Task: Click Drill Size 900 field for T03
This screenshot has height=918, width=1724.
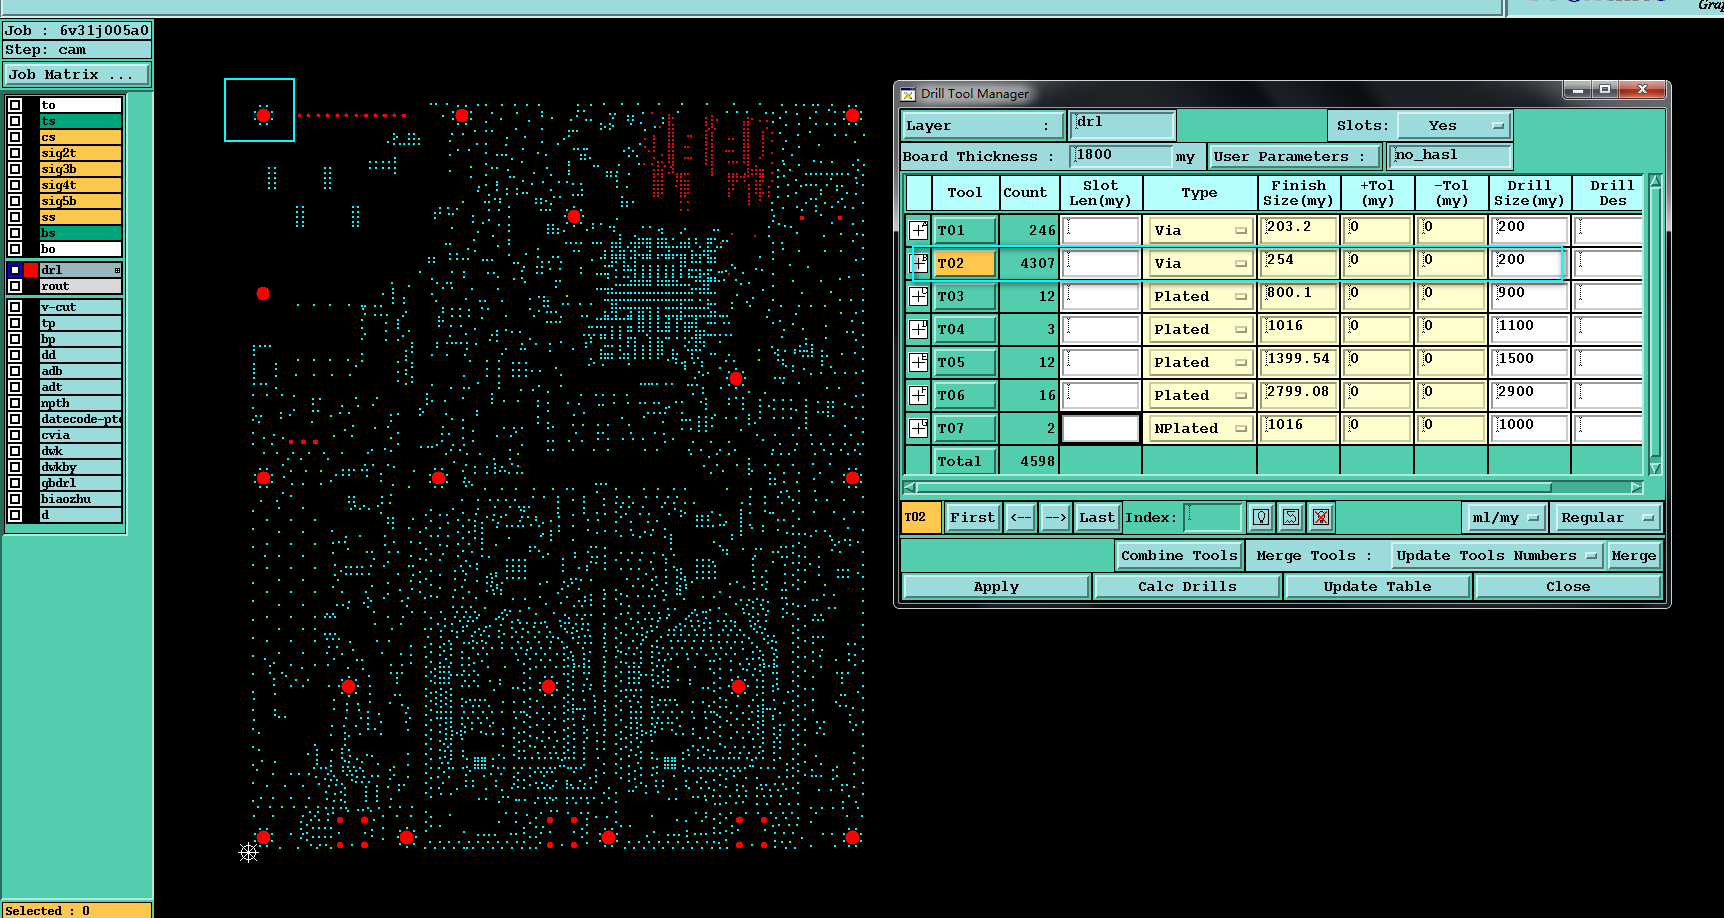Action: coord(1529,295)
